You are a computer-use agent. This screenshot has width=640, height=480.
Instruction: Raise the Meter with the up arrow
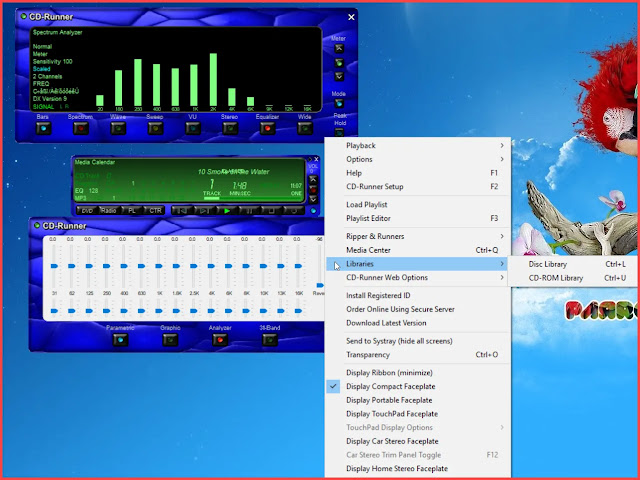(339, 49)
